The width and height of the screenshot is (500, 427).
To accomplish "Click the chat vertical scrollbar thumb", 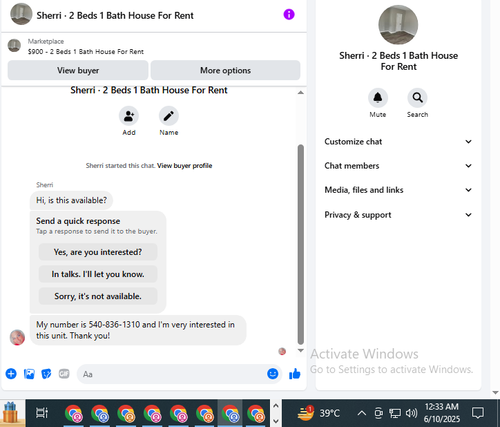I will pyautogui.click(x=301, y=244).
